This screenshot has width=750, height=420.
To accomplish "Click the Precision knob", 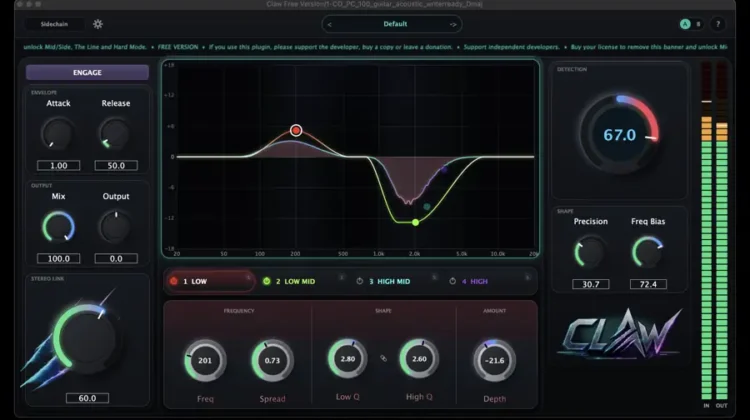I will tap(591, 253).
